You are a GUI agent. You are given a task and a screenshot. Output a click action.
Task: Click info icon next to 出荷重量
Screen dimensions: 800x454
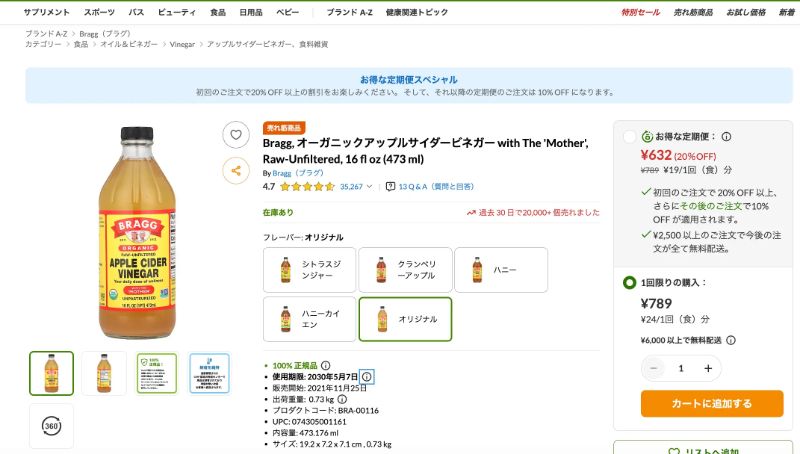coord(343,399)
